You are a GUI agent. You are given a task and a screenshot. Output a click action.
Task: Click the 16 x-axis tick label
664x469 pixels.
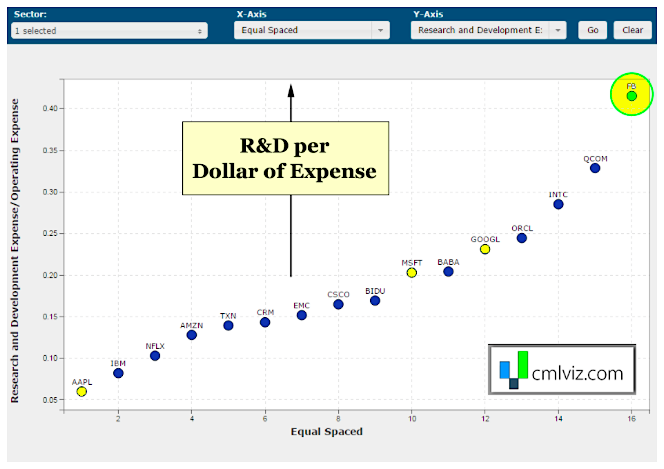[631, 419]
